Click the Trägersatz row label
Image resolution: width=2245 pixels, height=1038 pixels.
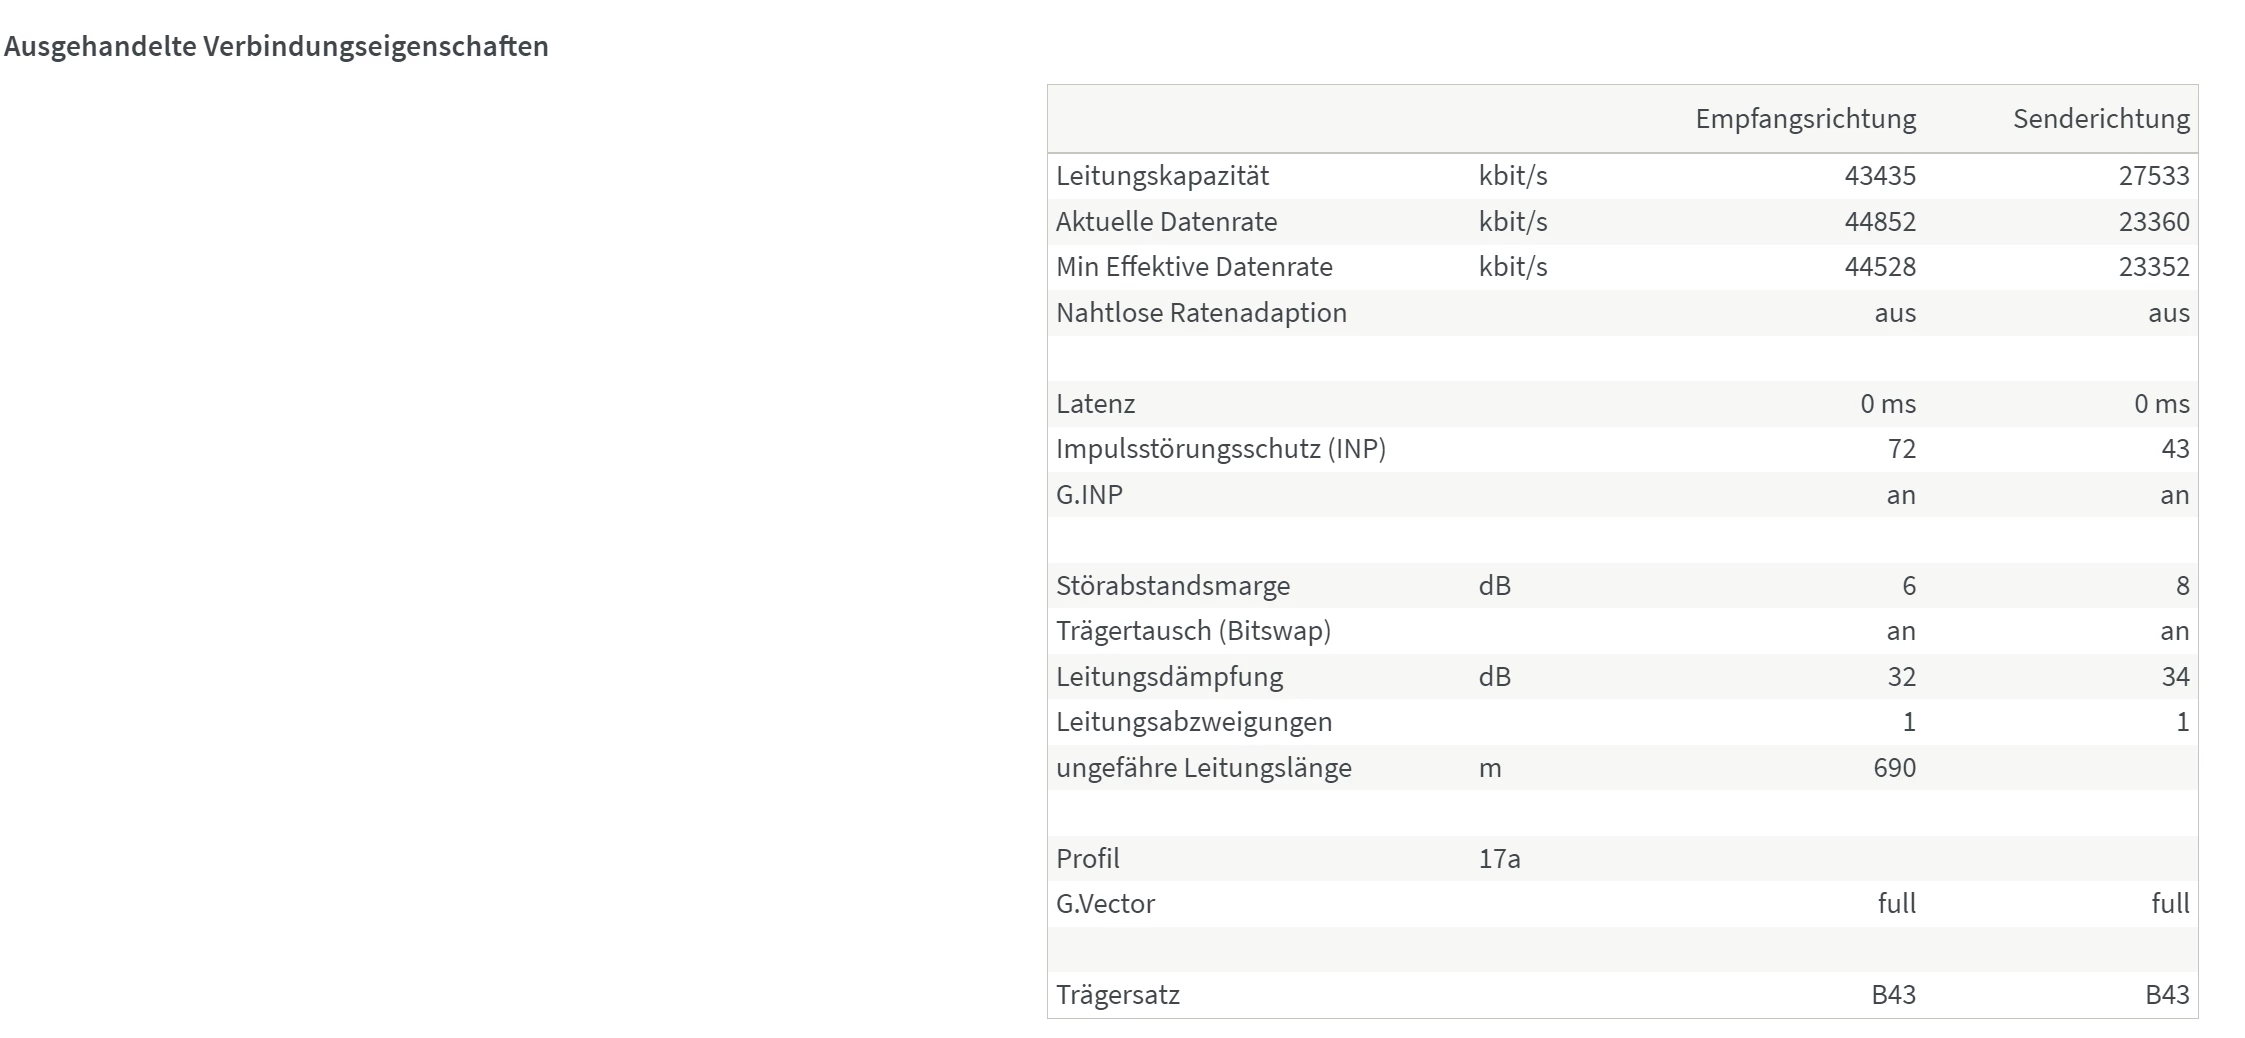tap(1118, 995)
